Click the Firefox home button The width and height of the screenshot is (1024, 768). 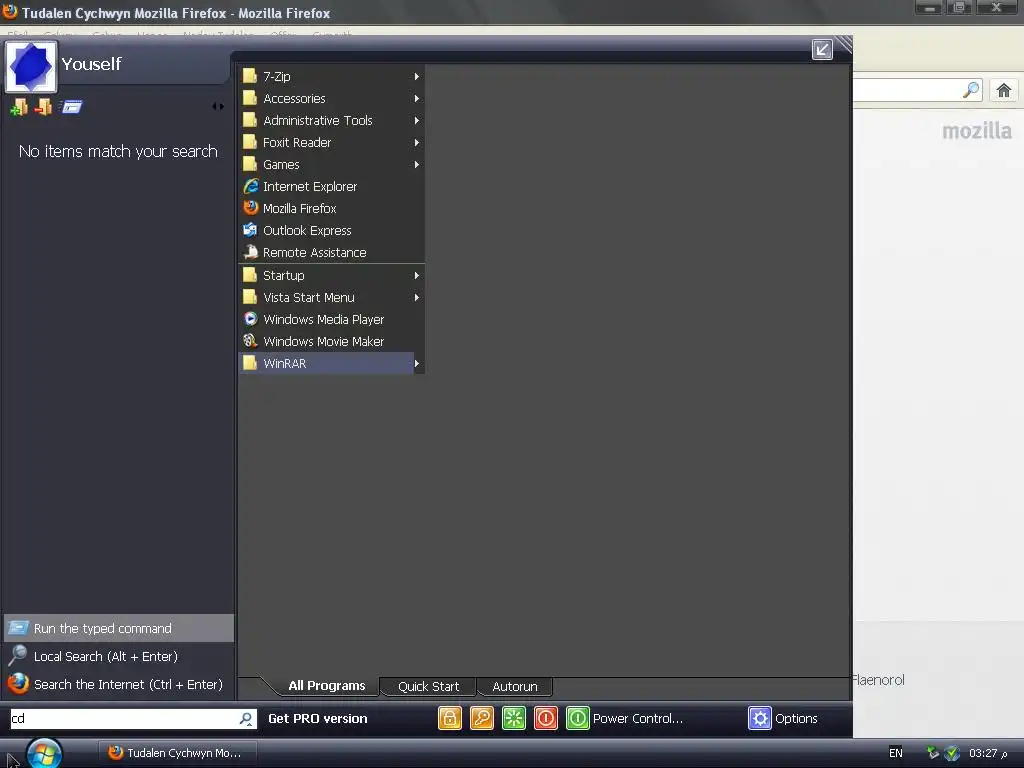tap(1004, 90)
